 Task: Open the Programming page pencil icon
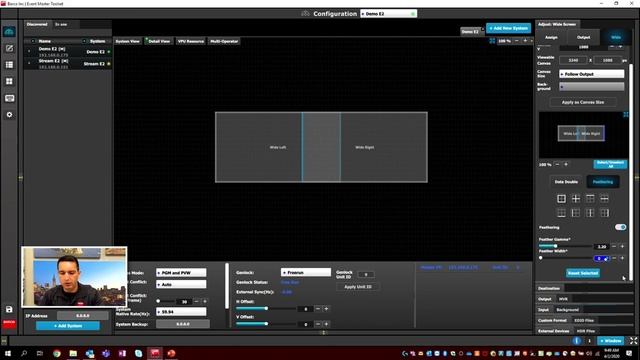[9, 49]
